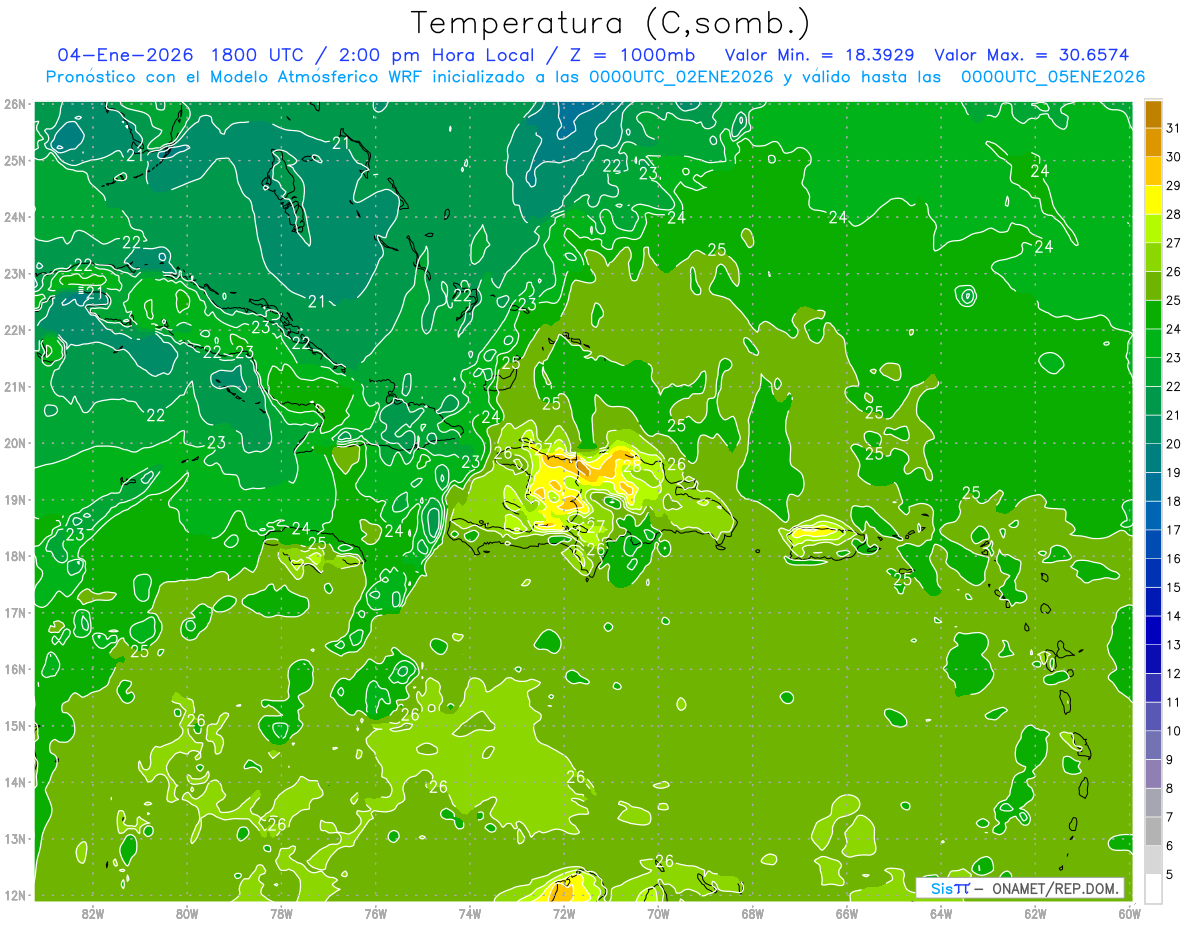Click the 12N latitude axis label
The image size is (1200, 927).
(14, 895)
